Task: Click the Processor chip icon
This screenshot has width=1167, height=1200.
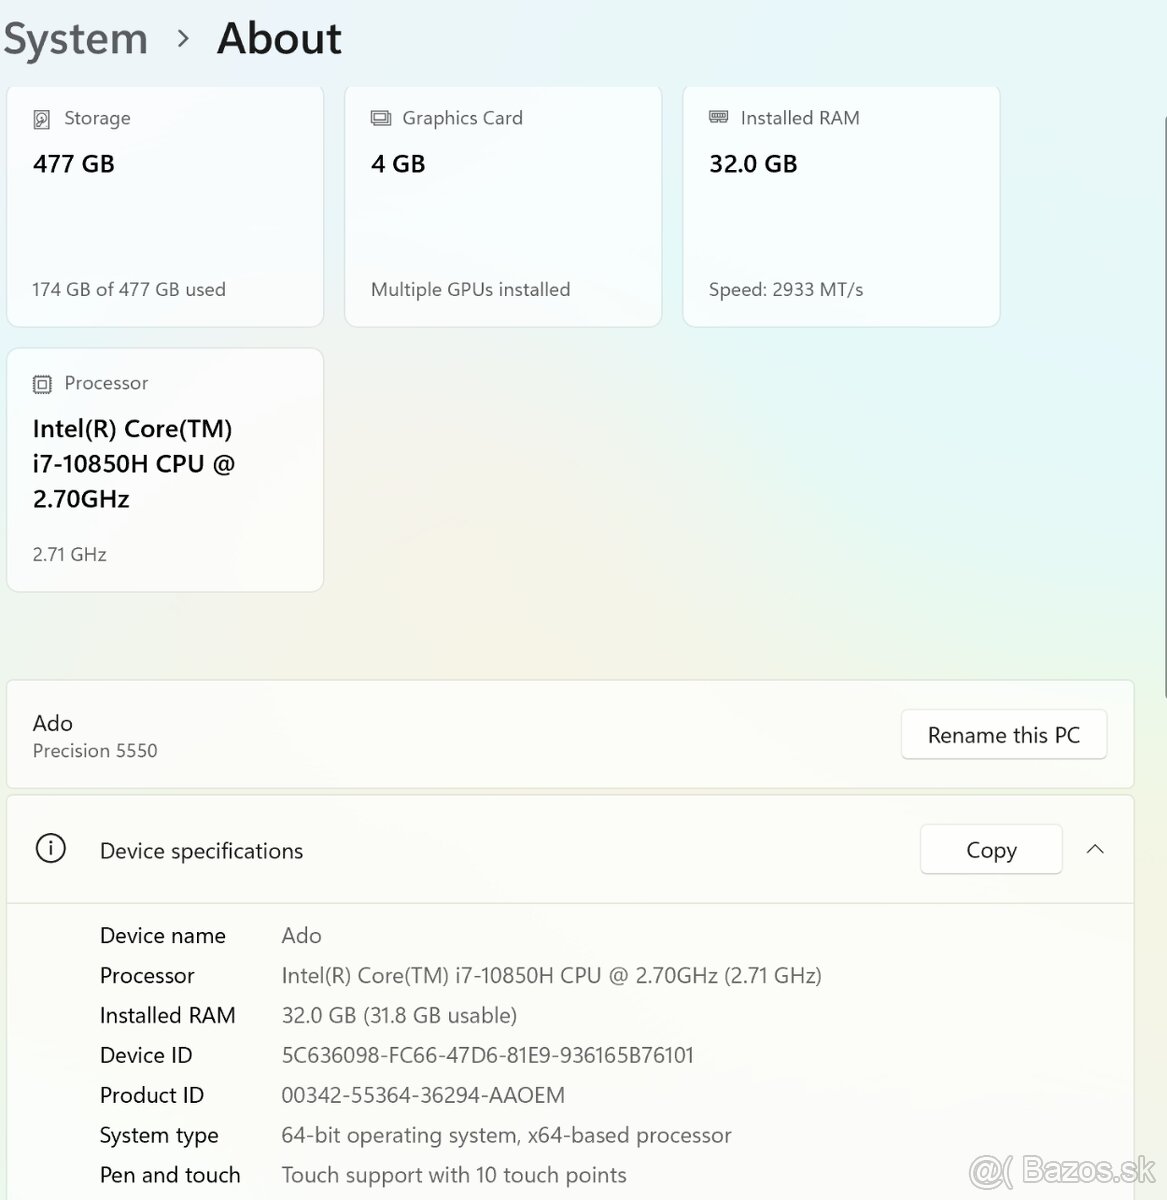Action: pos(42,384)
